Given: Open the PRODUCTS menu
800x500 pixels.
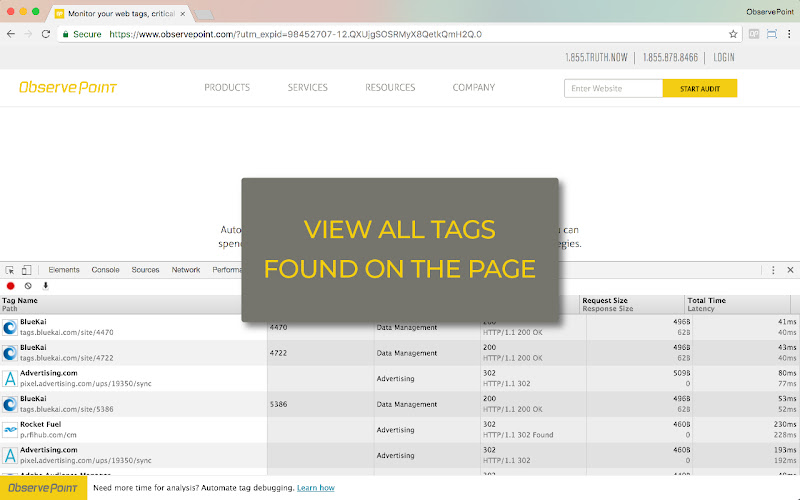Looking at the screenshot, I should pyautogui.click(x=227, y=87).
